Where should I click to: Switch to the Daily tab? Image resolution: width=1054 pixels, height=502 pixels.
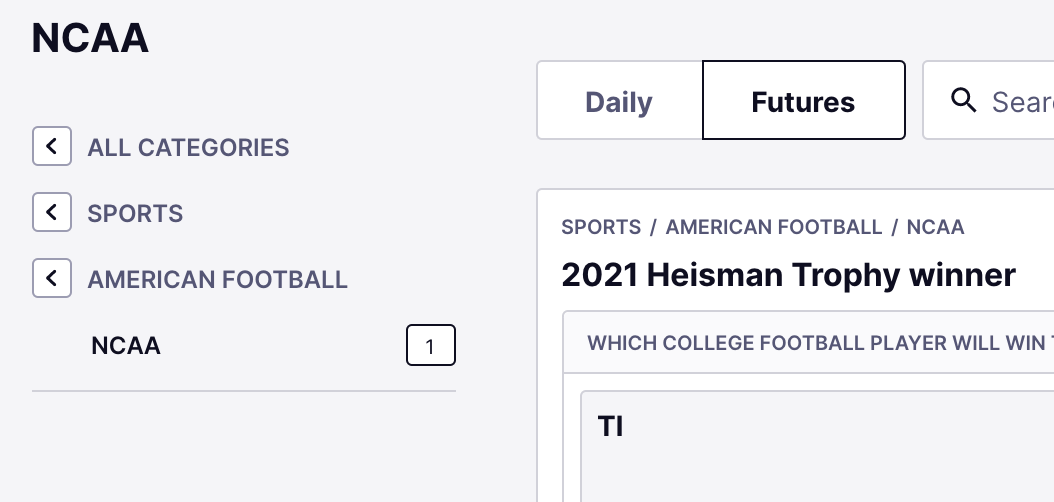(x=619, y=101)
